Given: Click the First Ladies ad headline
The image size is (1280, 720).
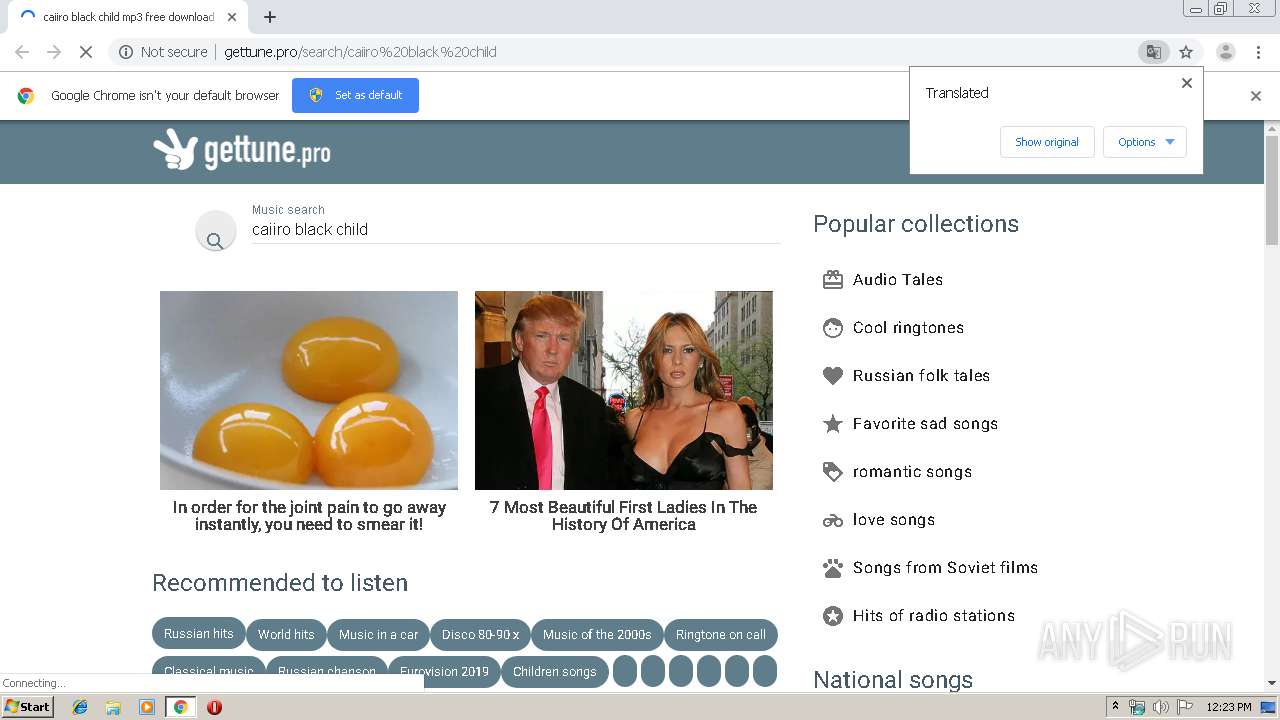Looking at the screenshot, I should coord(623,516).
